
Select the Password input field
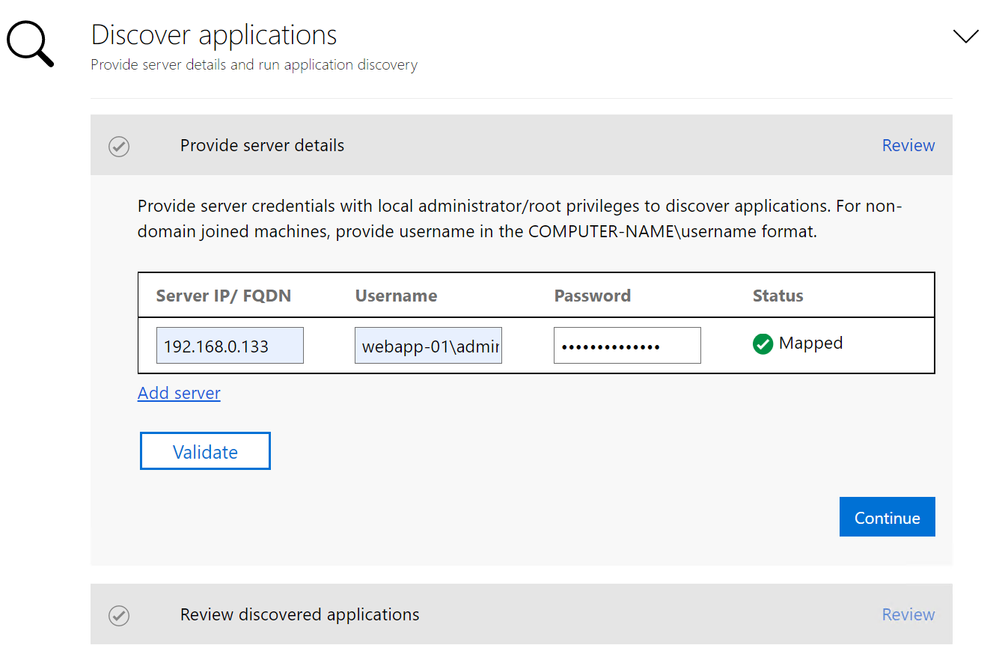click(x=627, y=346)
